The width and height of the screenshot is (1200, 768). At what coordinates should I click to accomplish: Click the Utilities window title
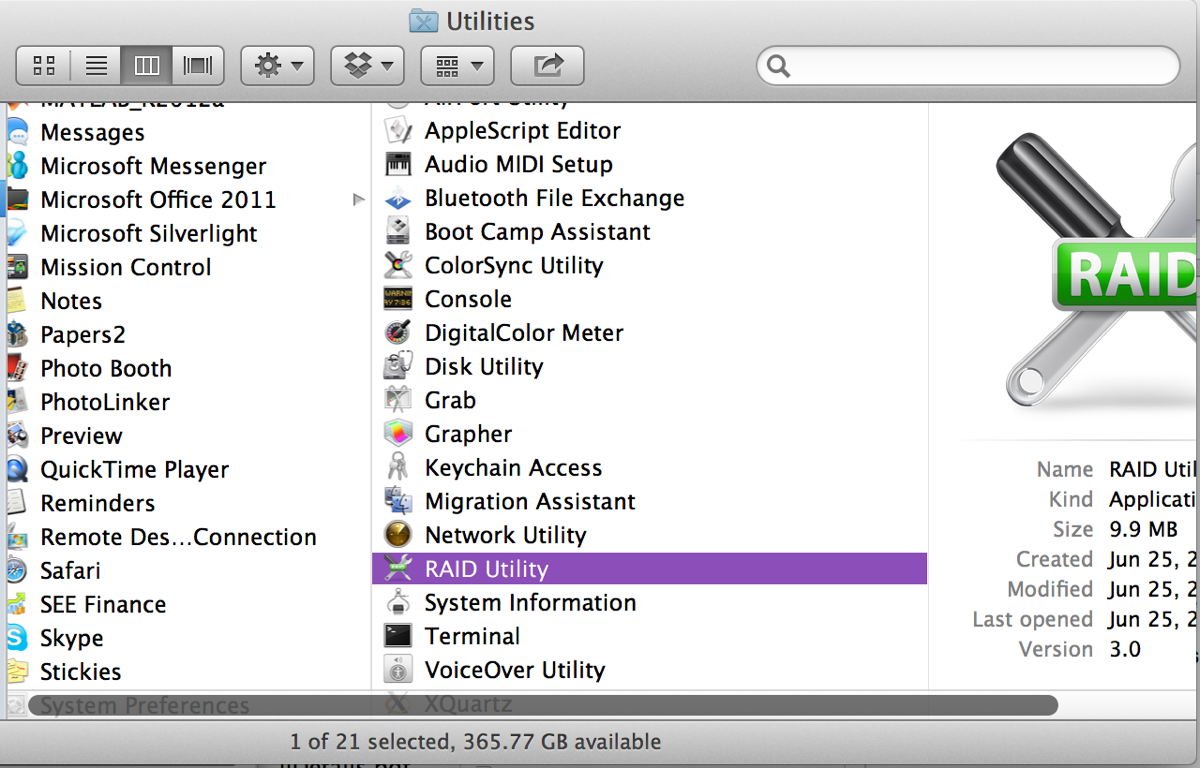tap(490, 20)
